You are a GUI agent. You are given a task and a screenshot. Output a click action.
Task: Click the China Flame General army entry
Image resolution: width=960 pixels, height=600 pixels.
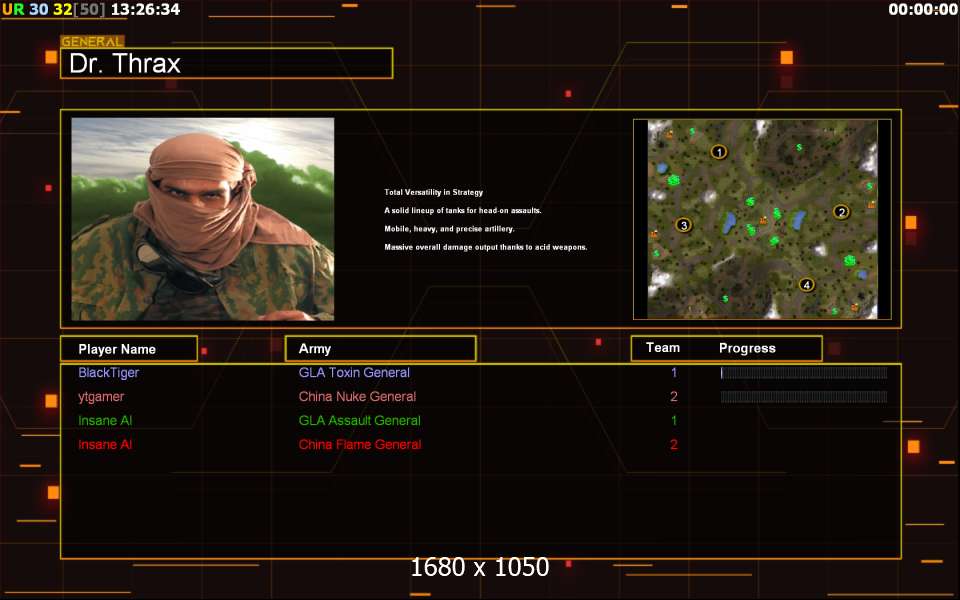pos(359,444)
